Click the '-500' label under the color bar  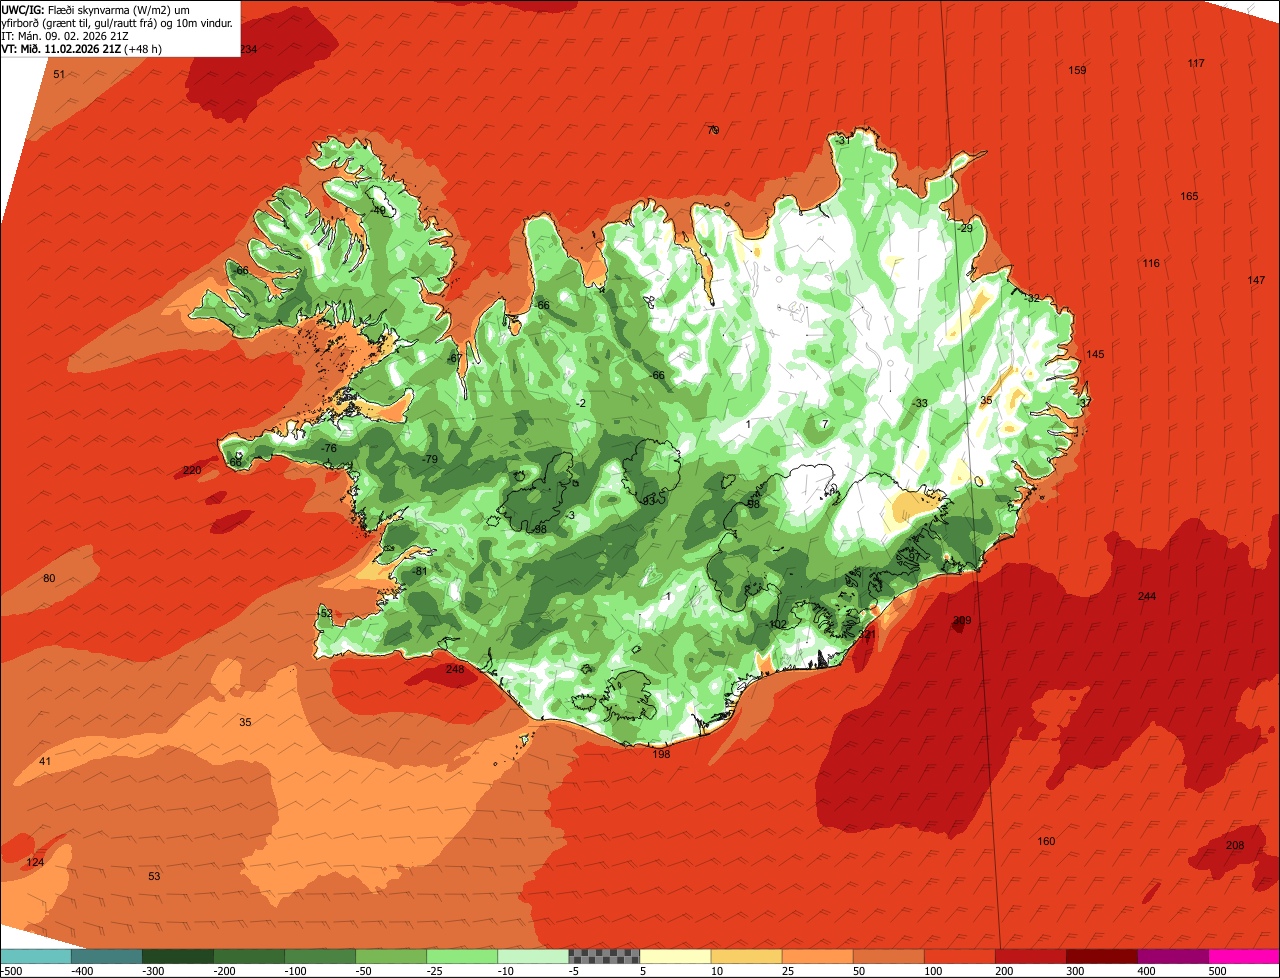point(11,970)
